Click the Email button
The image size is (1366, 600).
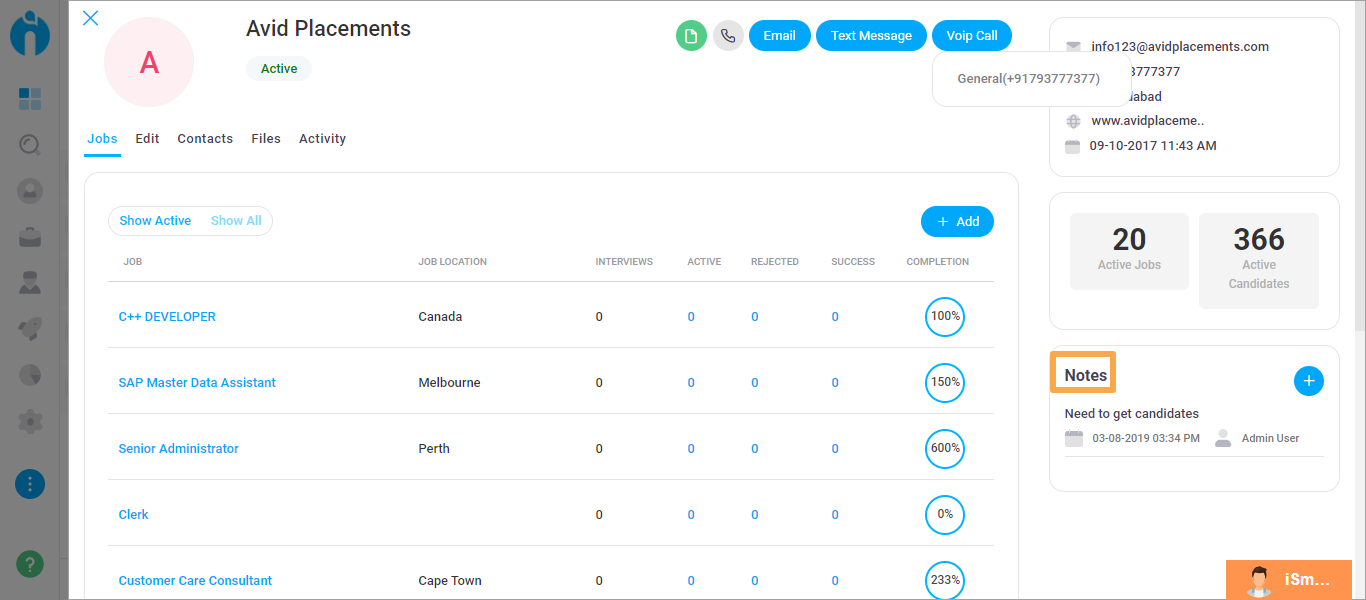(x=779, y=36)
